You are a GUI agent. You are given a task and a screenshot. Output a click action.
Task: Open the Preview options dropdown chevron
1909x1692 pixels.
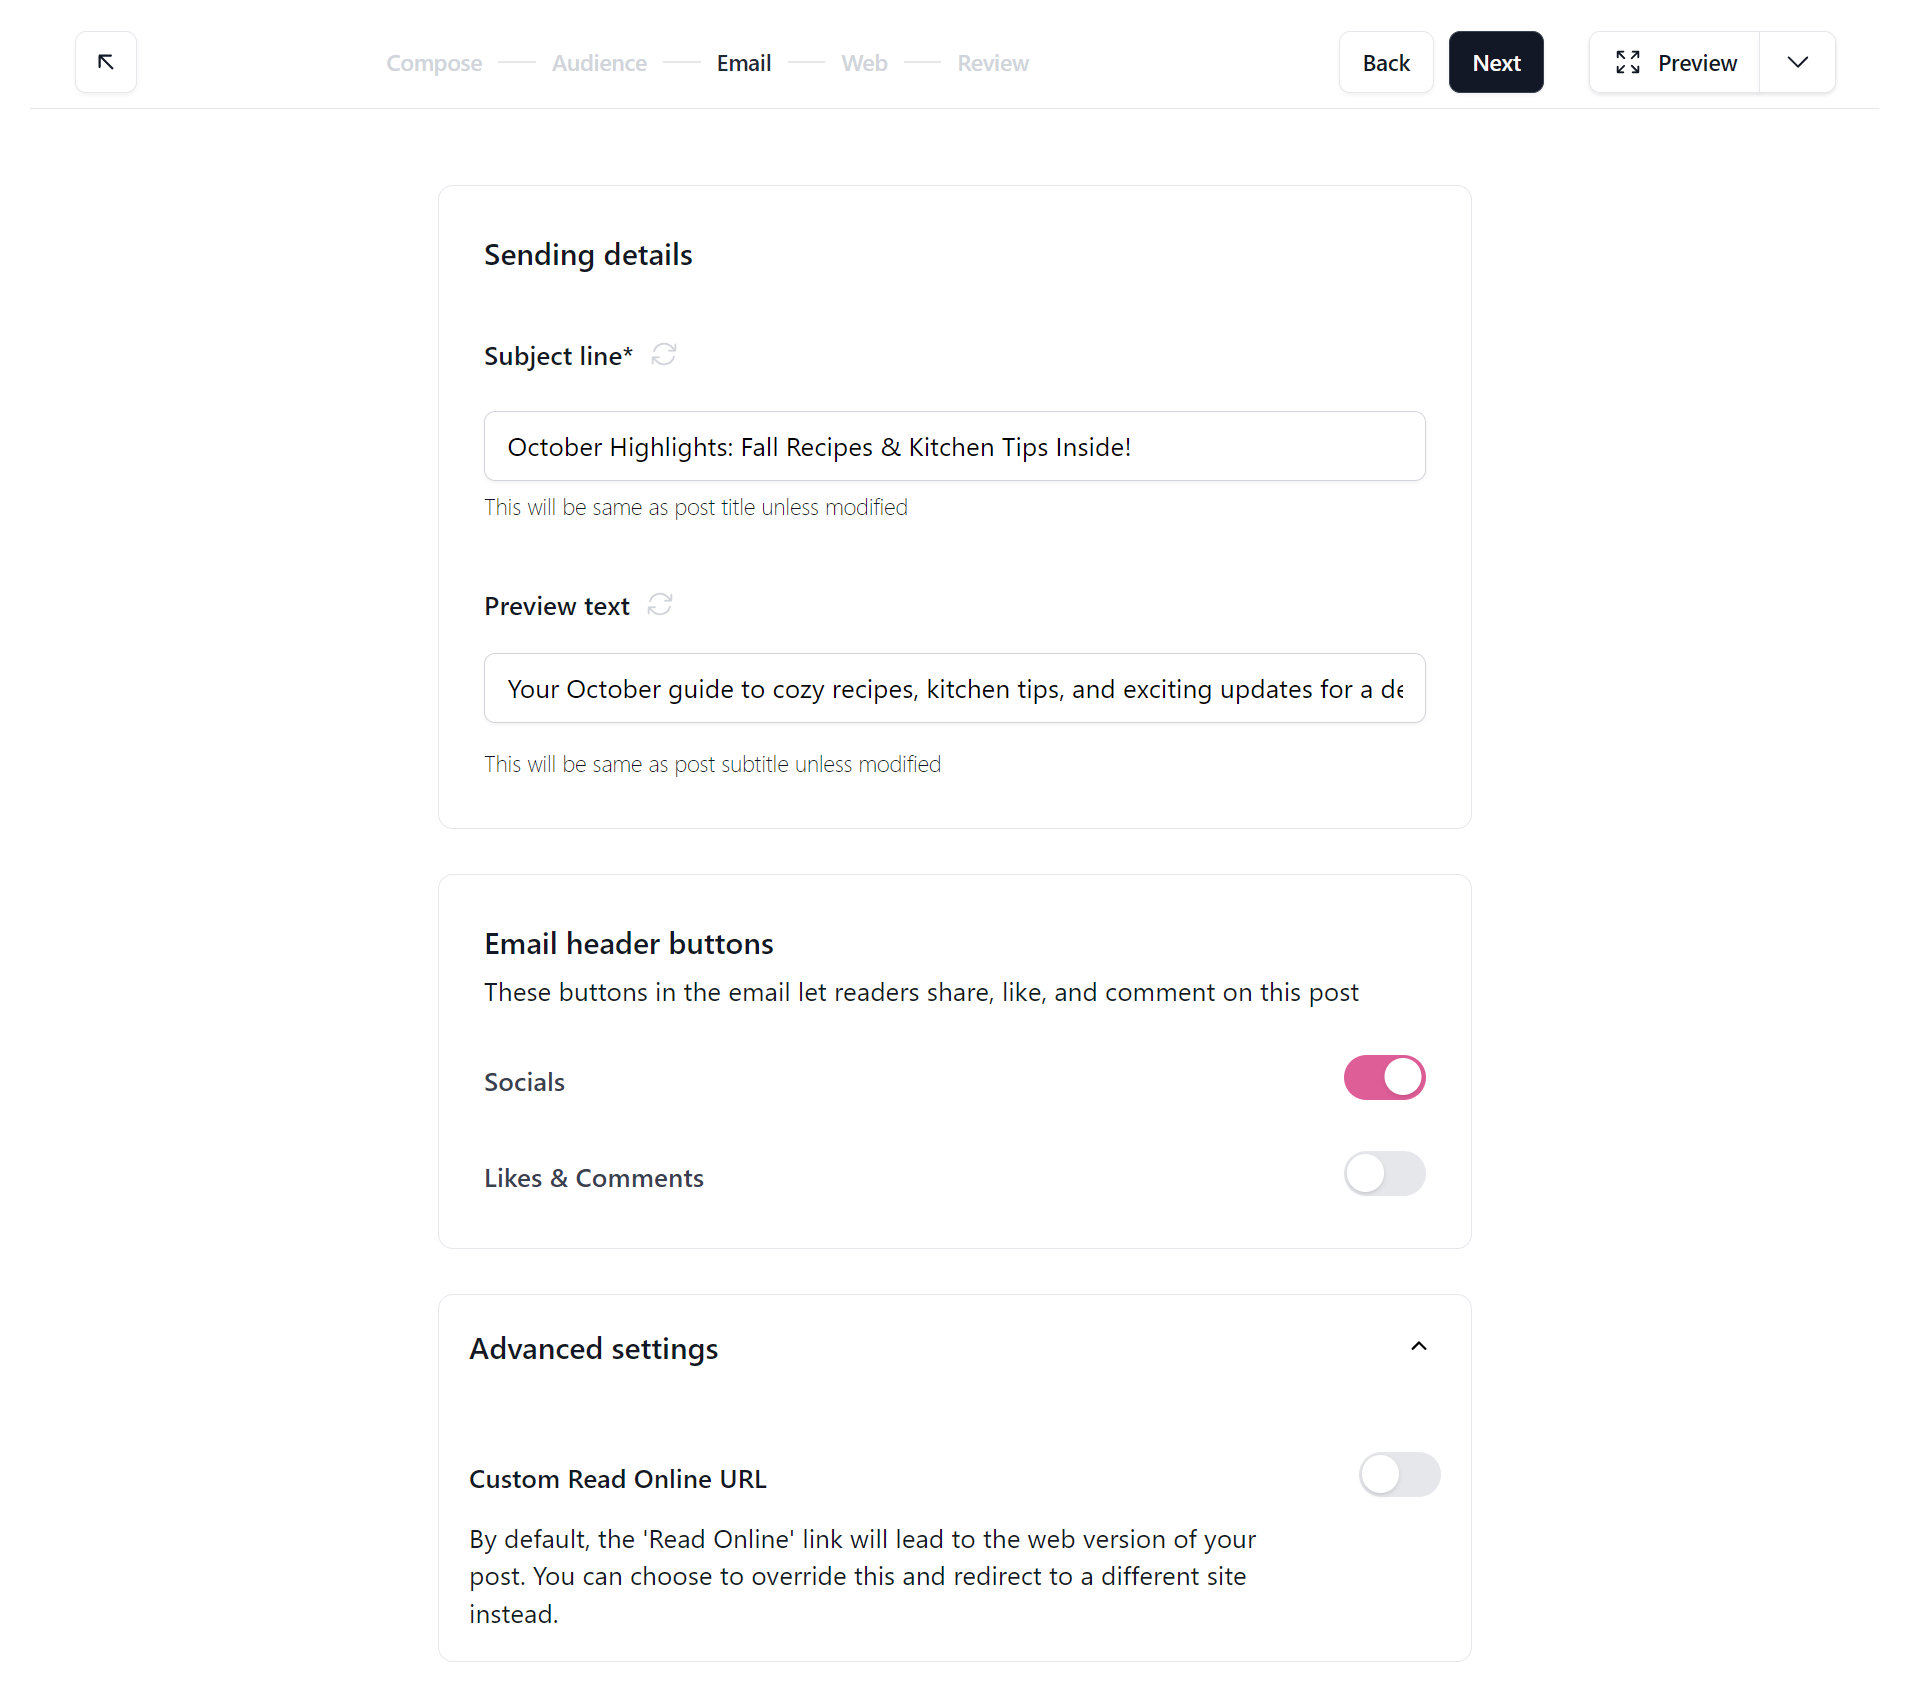click(1797, 62)
